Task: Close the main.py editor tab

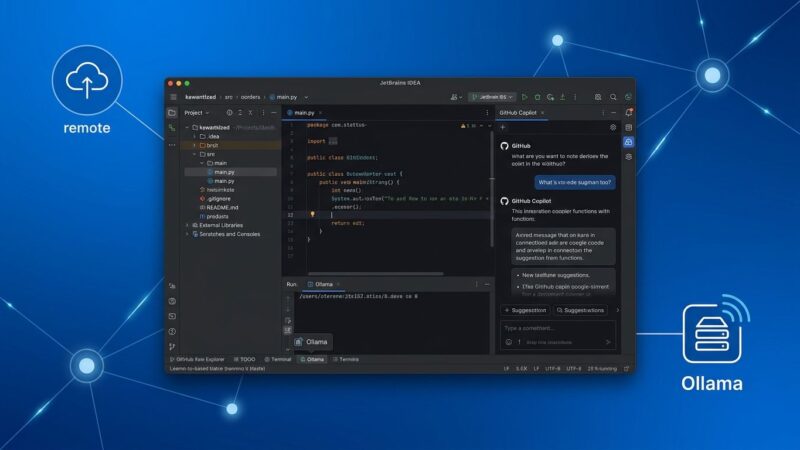Action: [320, 113]
